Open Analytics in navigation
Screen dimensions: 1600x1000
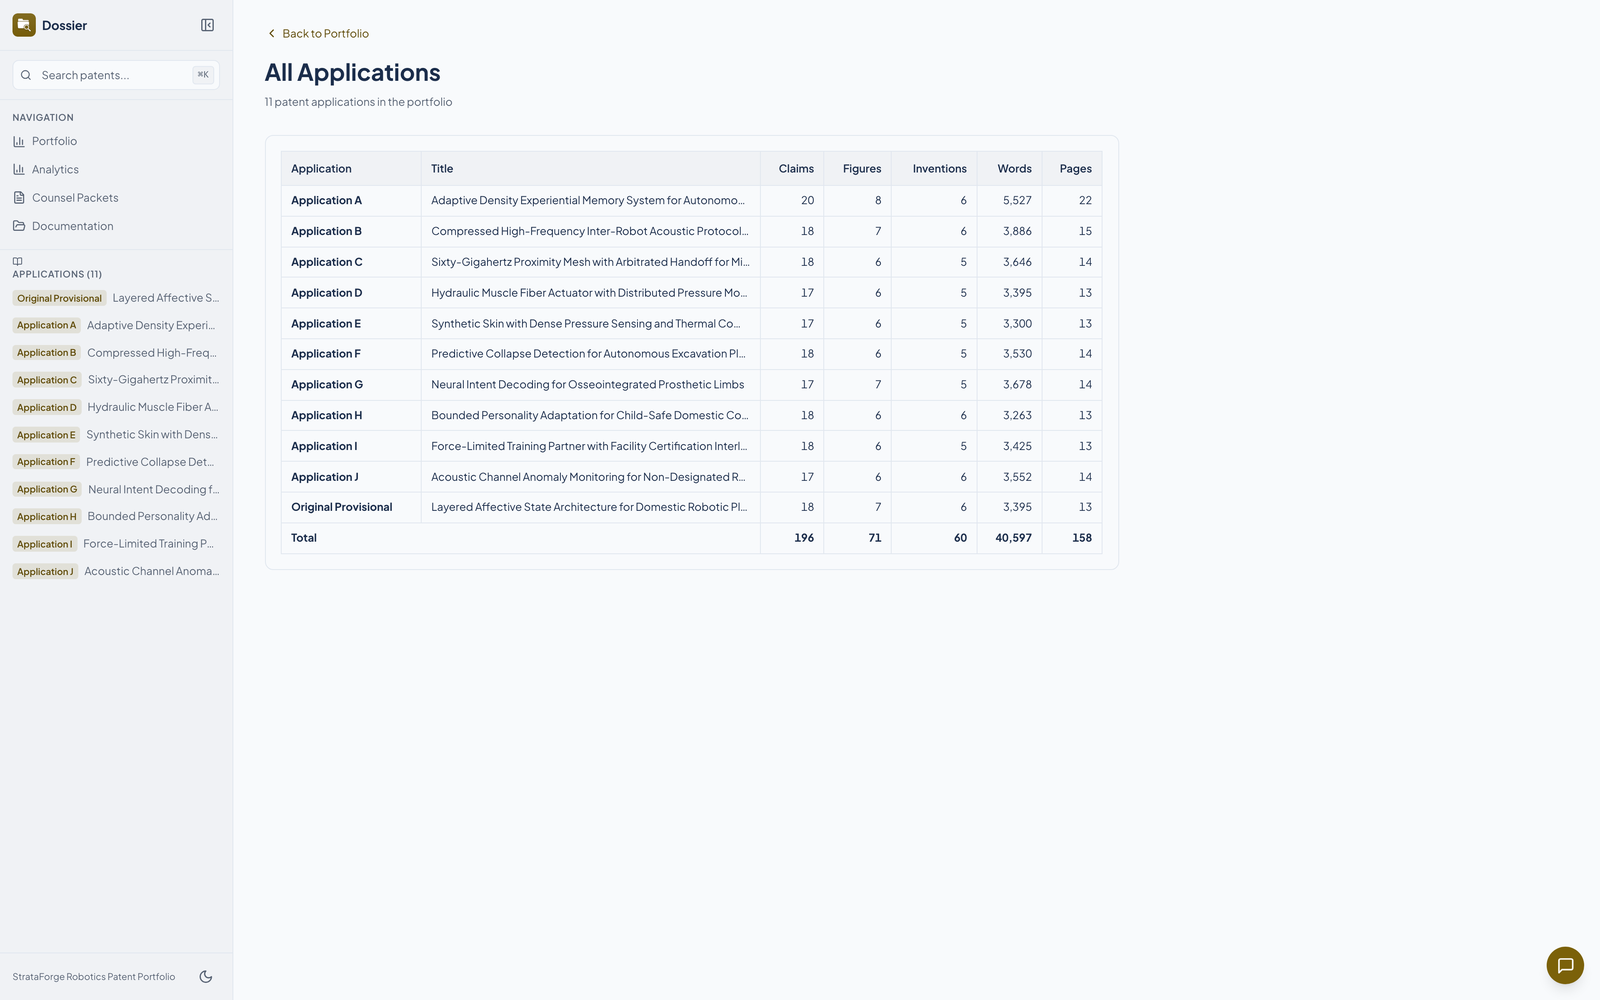[x=116, y=170]
